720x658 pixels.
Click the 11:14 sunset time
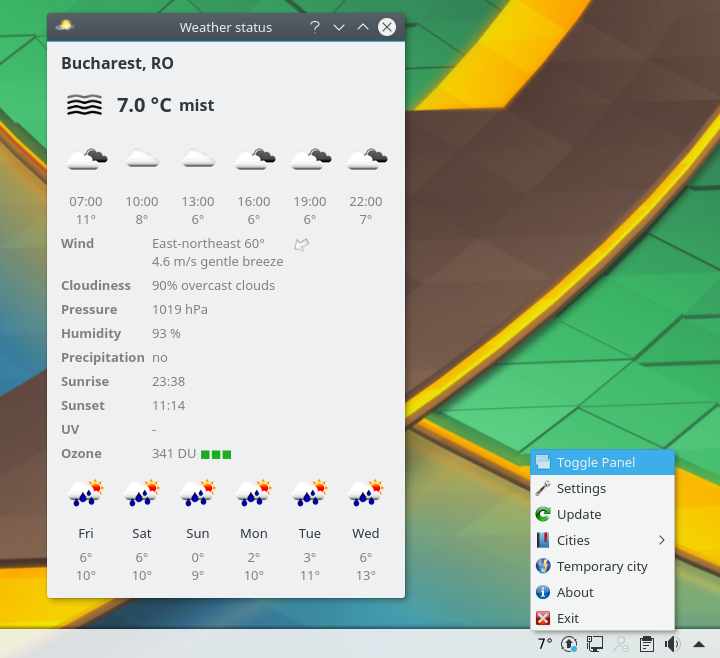pyautogui.click(x=169, y=405)
